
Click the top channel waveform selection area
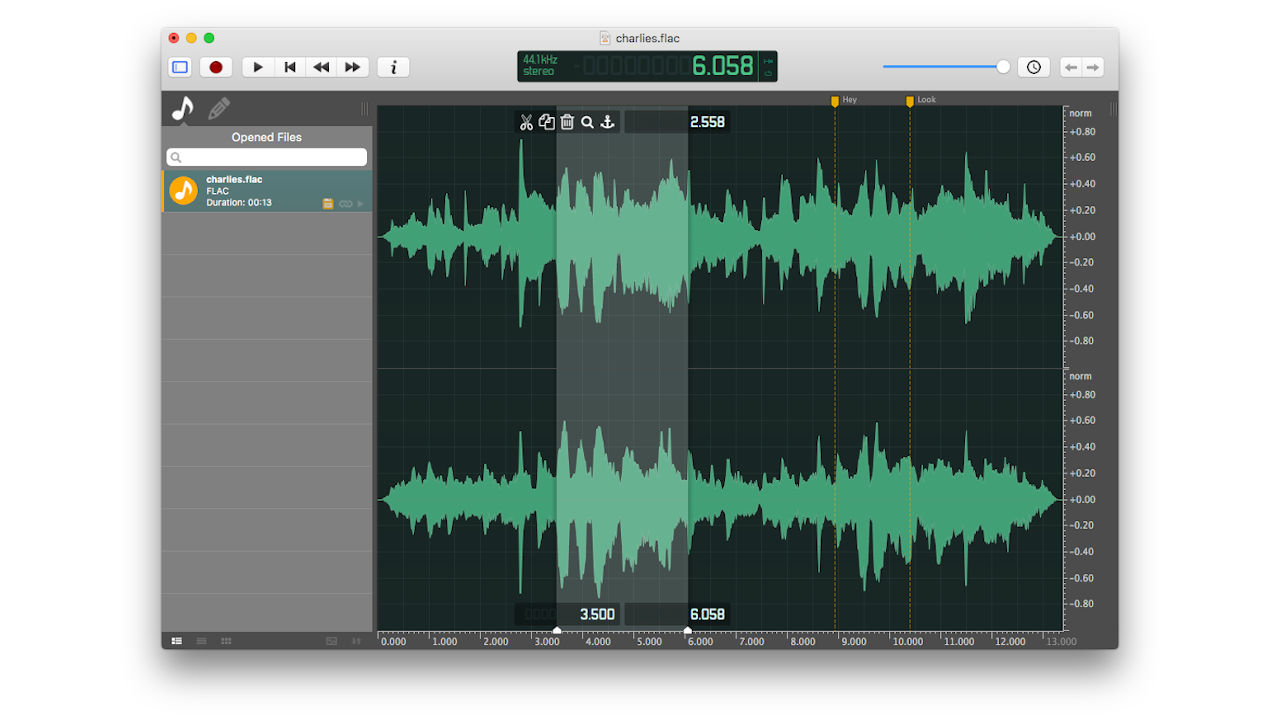pyautogui.click(x=622, y=237)
